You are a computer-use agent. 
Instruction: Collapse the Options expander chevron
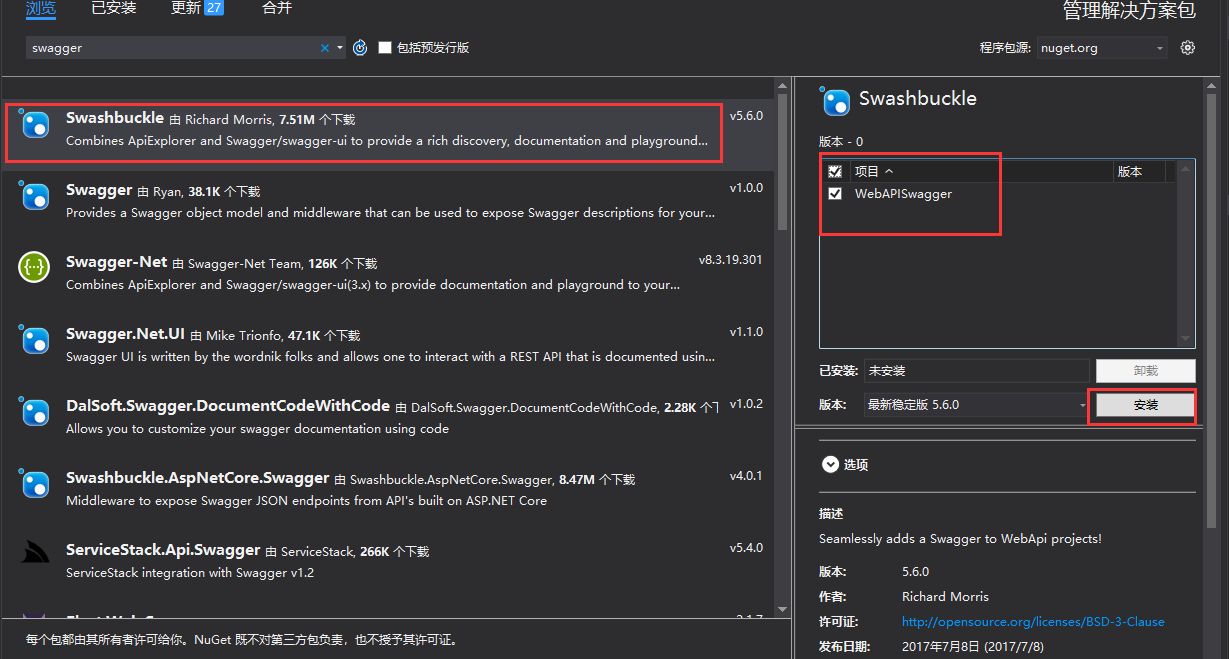point(830,464)
